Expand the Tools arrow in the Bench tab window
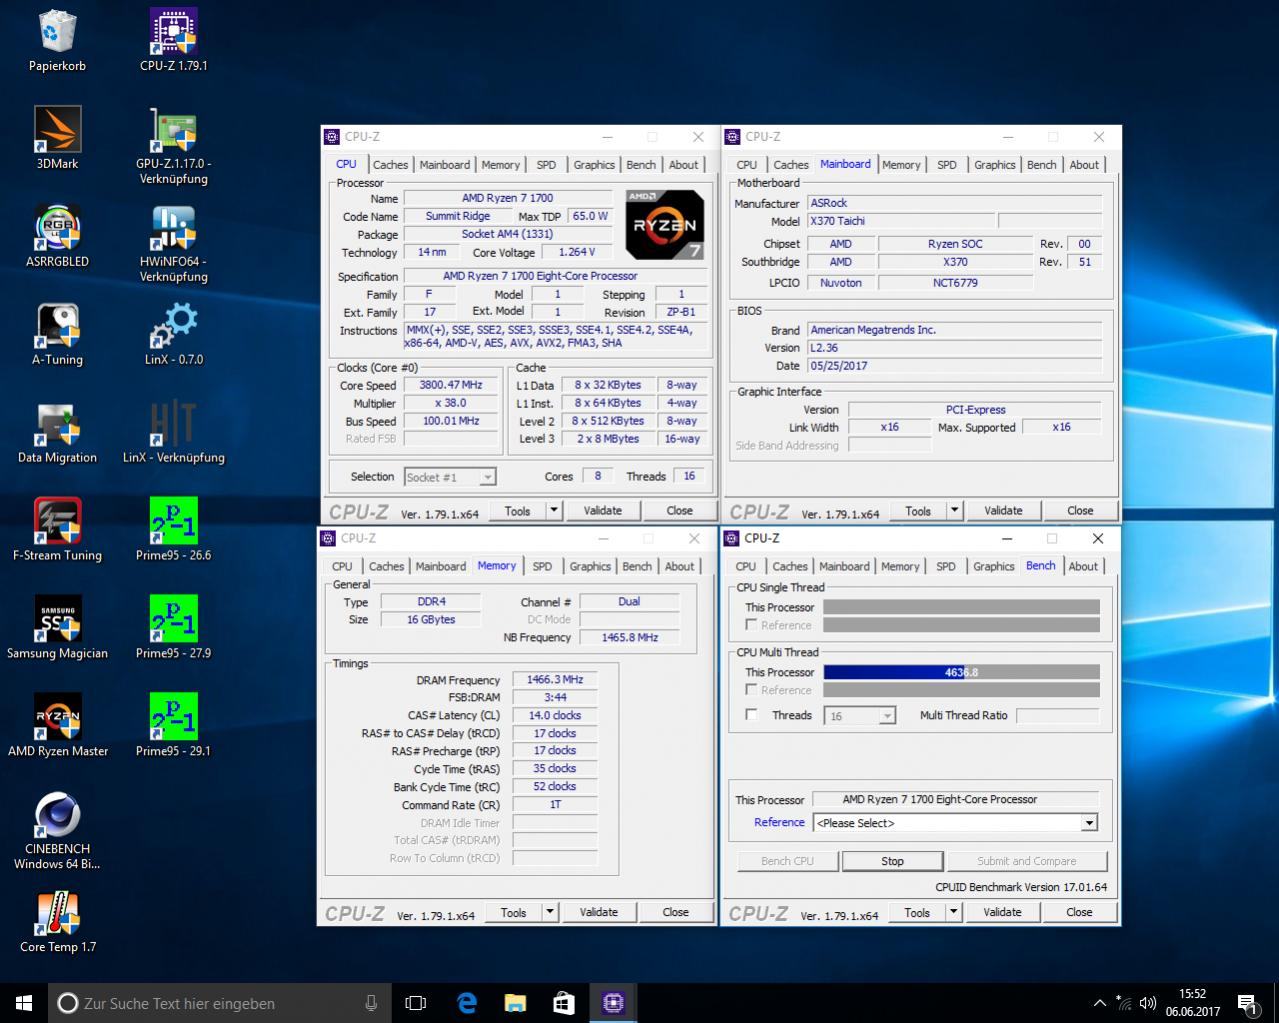 point(953,912)
